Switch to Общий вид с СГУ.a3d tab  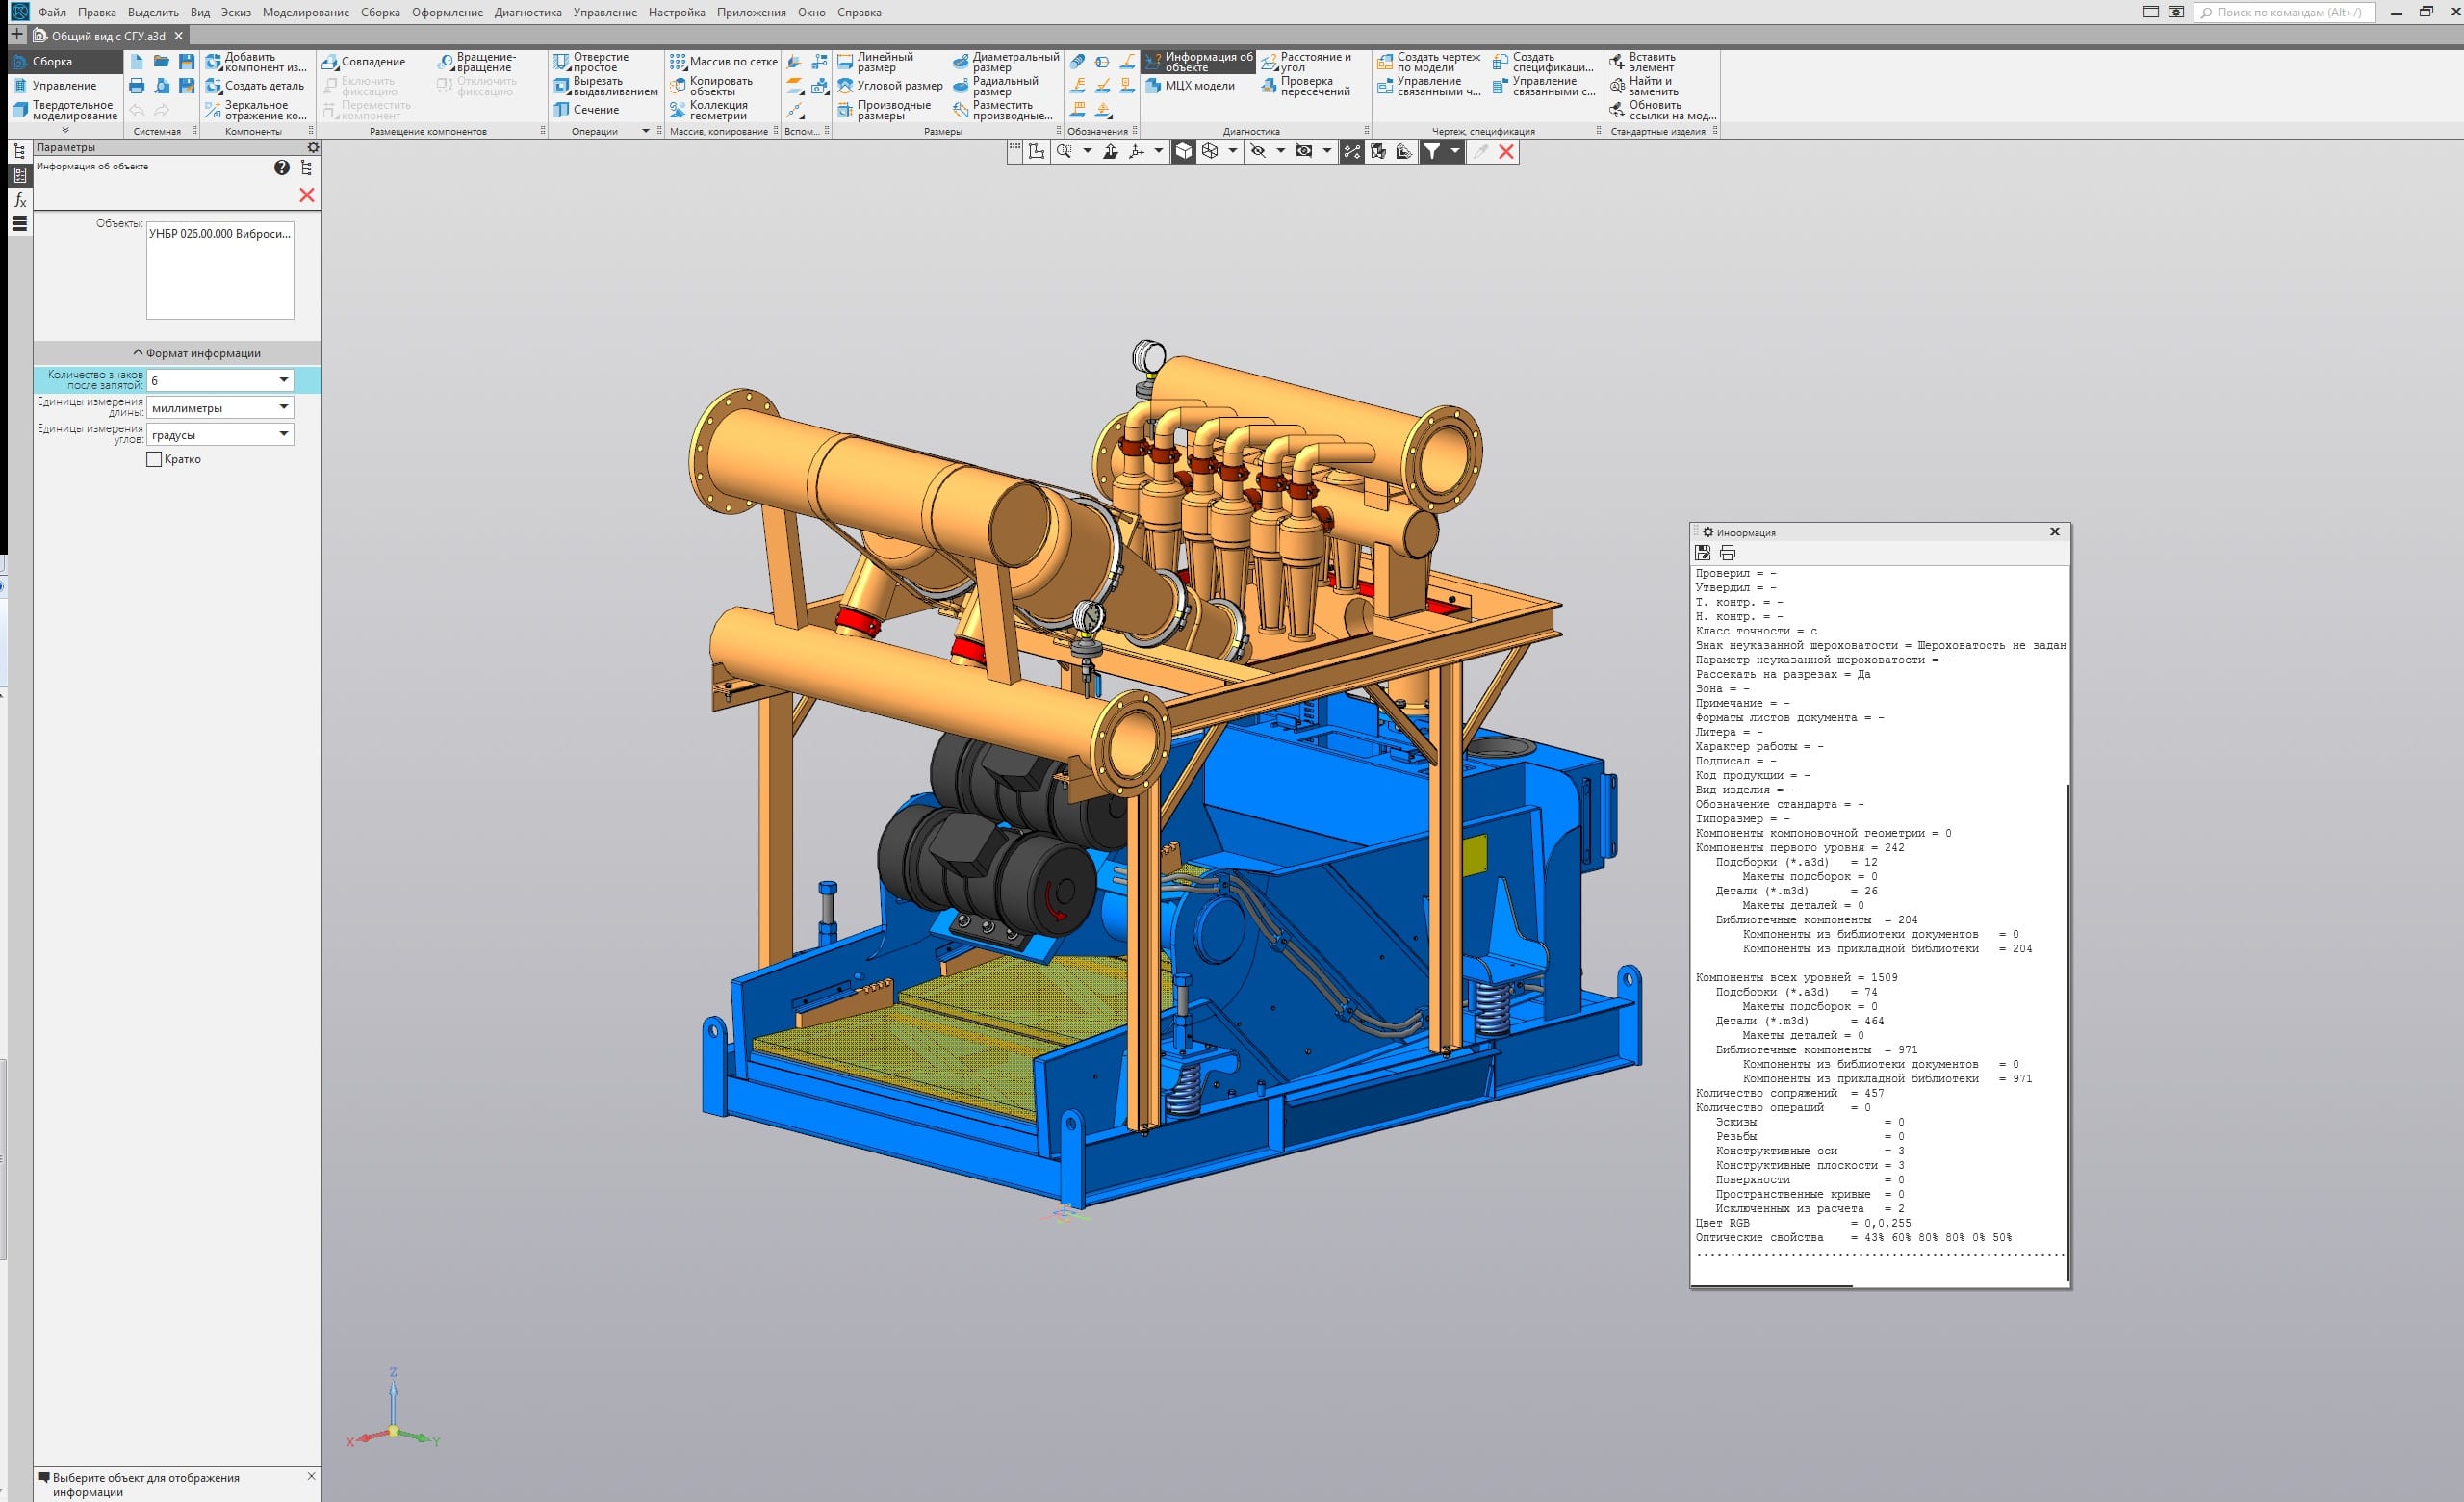pyautogui.click(x=108, y=36)
